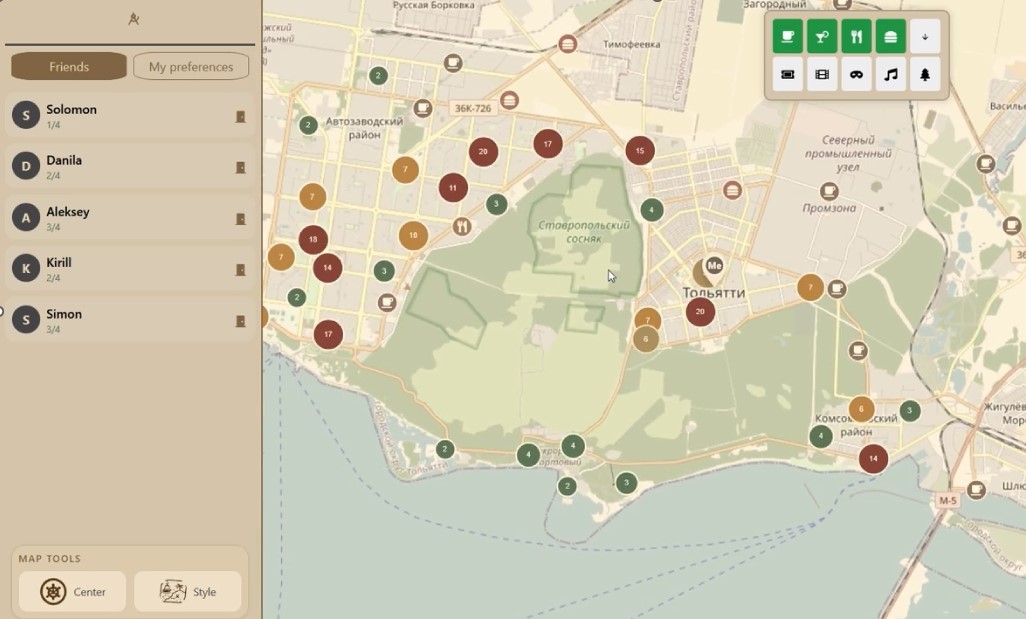Image resolution: width=1026 pixels, height=619 pixels.
Task: Select friend Aleksey in the list
Action: pos(130,218)
